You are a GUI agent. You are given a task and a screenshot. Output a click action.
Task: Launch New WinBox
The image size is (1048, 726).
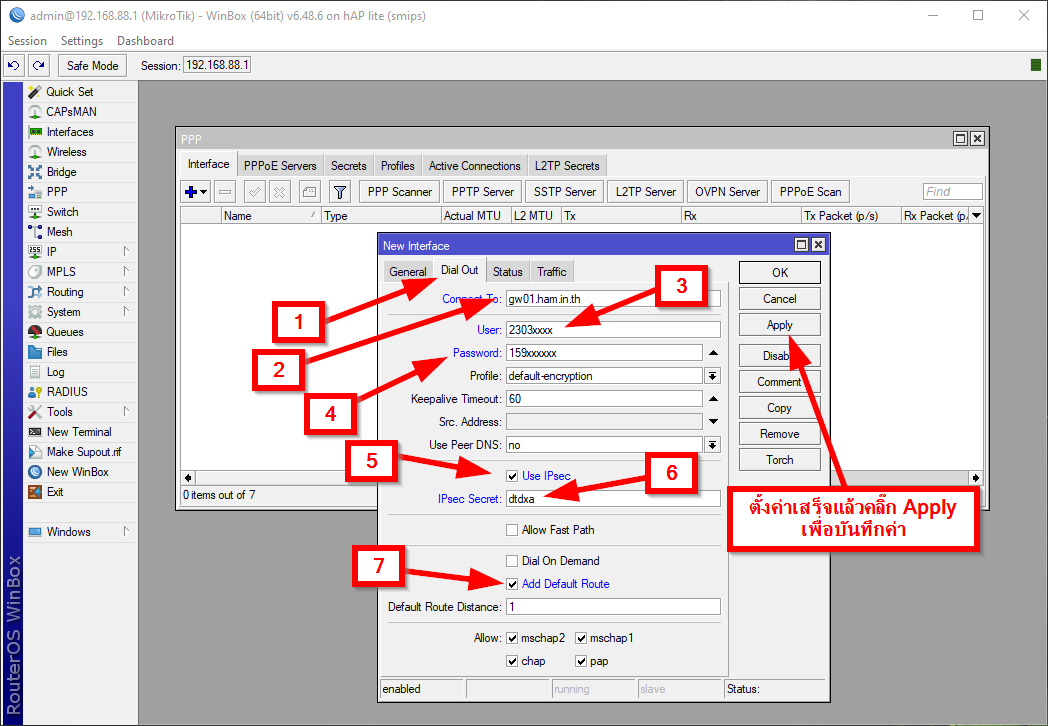(80, 472)
